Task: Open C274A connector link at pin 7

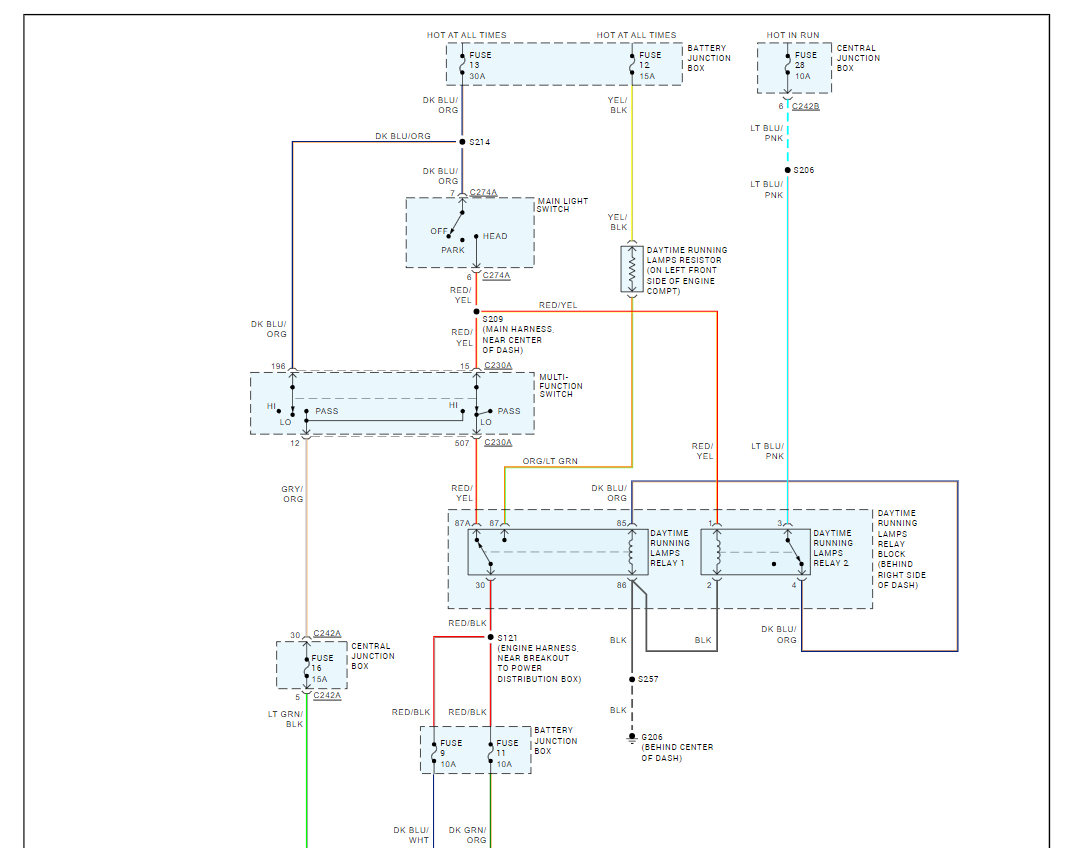Action: click(x=483, y=192)
